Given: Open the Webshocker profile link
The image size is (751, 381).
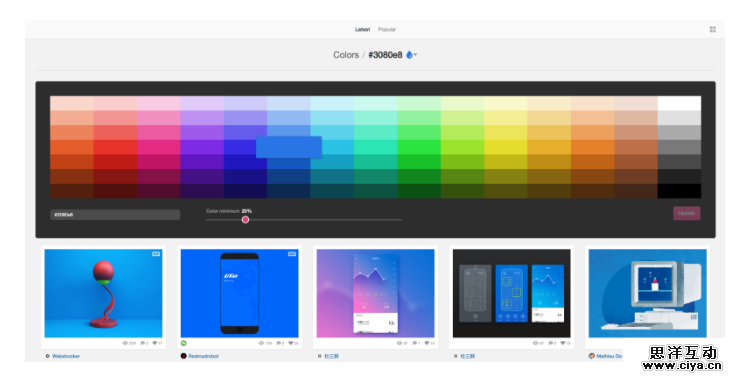Looking at the screenshot, I should coord(66,356).
